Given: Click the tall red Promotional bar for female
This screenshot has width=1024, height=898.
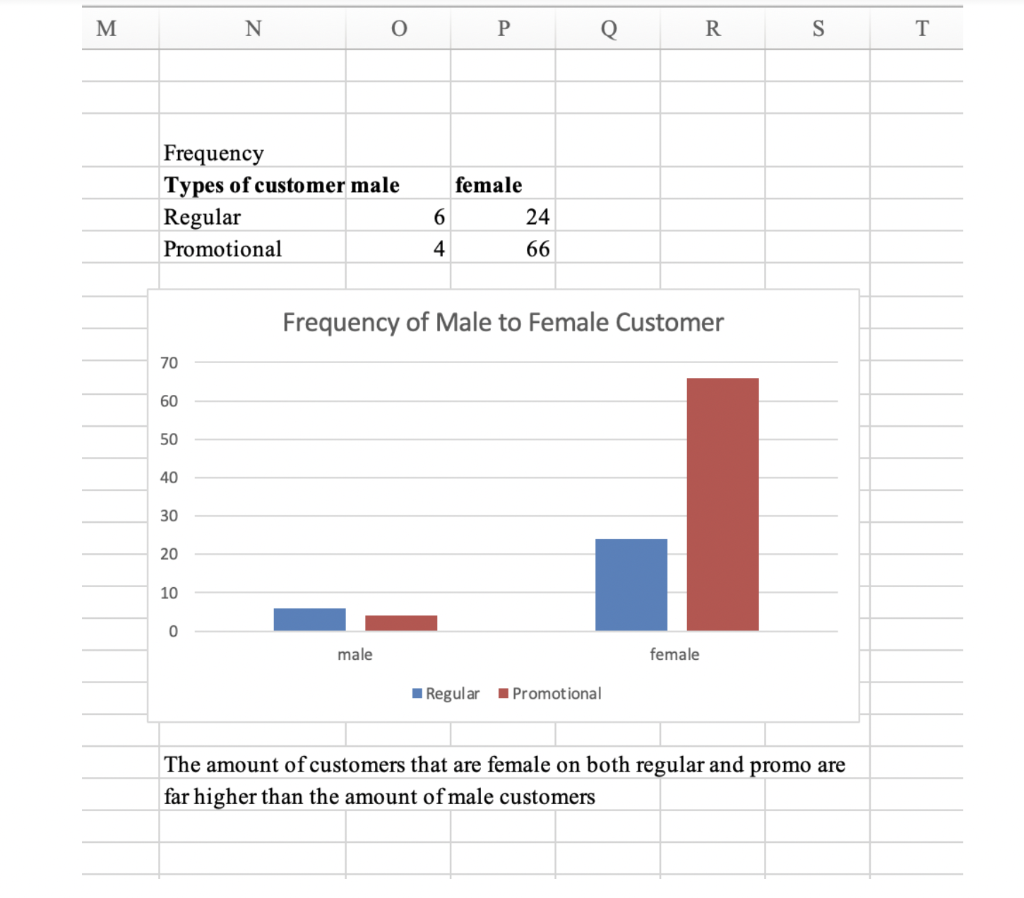Looking at the screenshot, I should tap(722, 500).
